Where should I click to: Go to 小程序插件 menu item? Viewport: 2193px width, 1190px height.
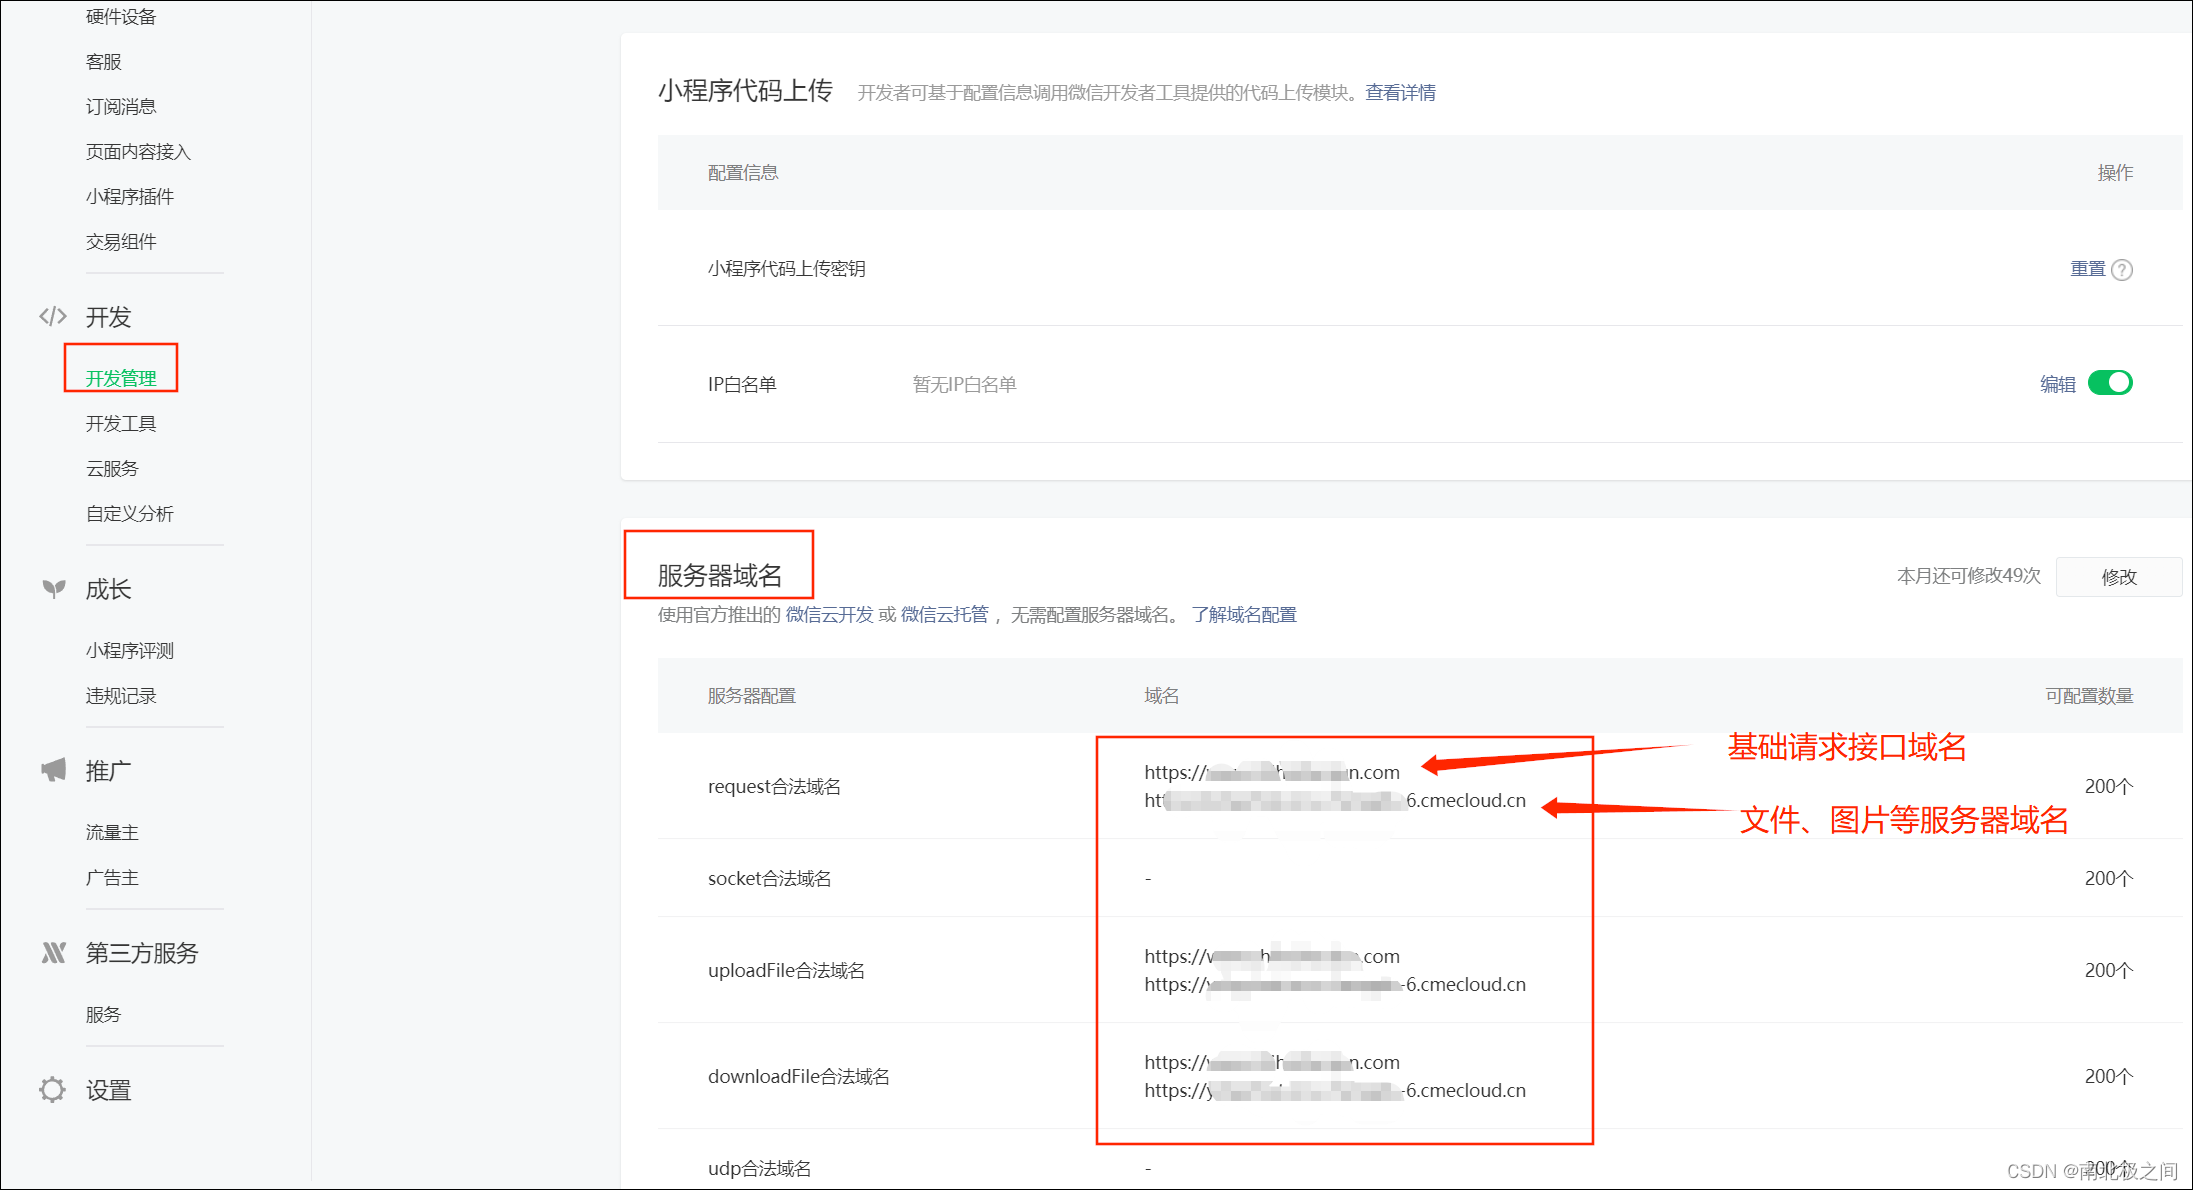pos(130,197)
